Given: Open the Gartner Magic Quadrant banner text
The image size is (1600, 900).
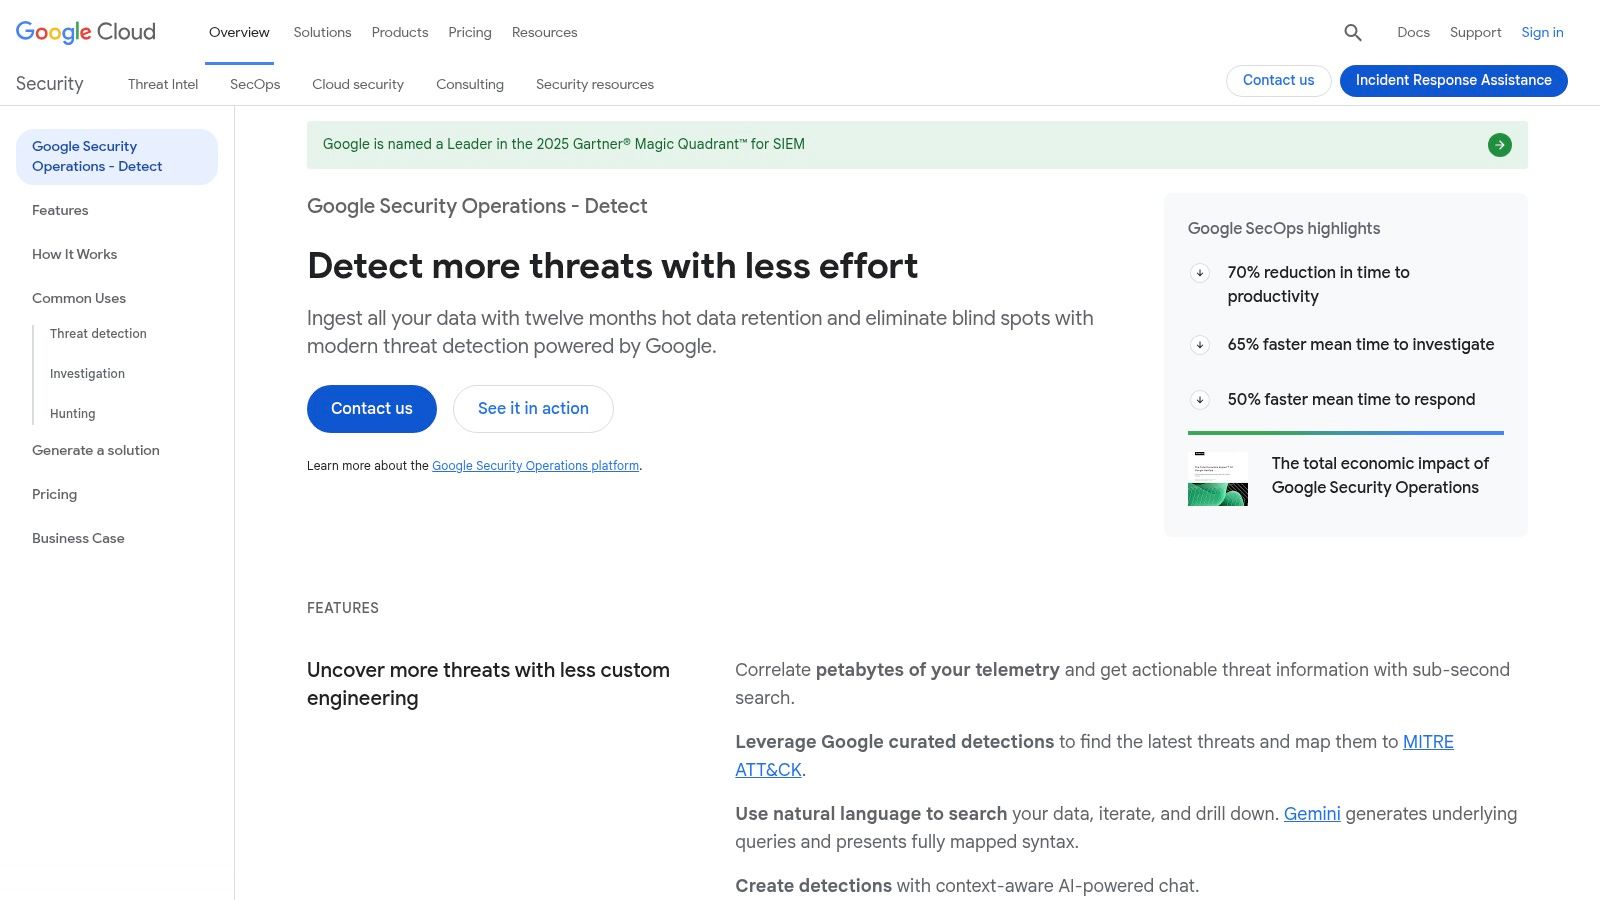Looking at the screenshot, I should 564,144.
